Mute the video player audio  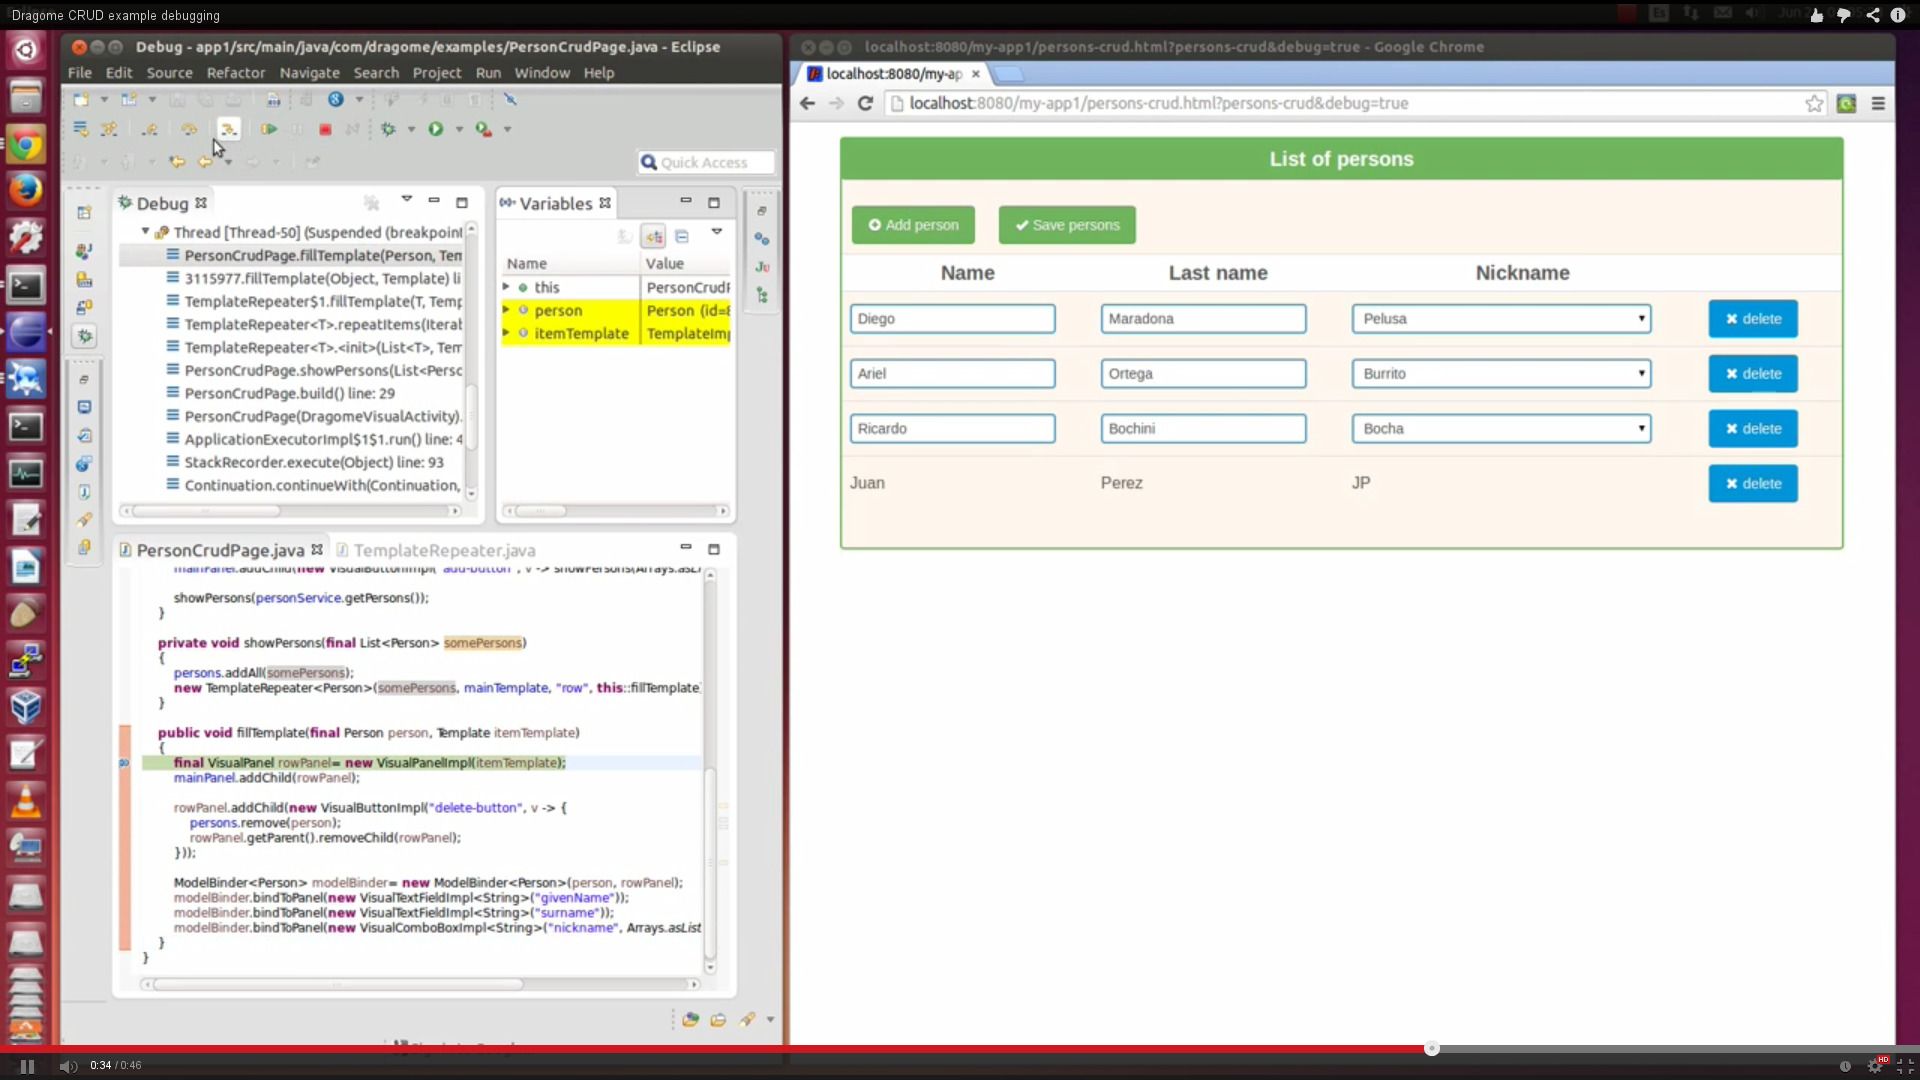[67, 1065]
